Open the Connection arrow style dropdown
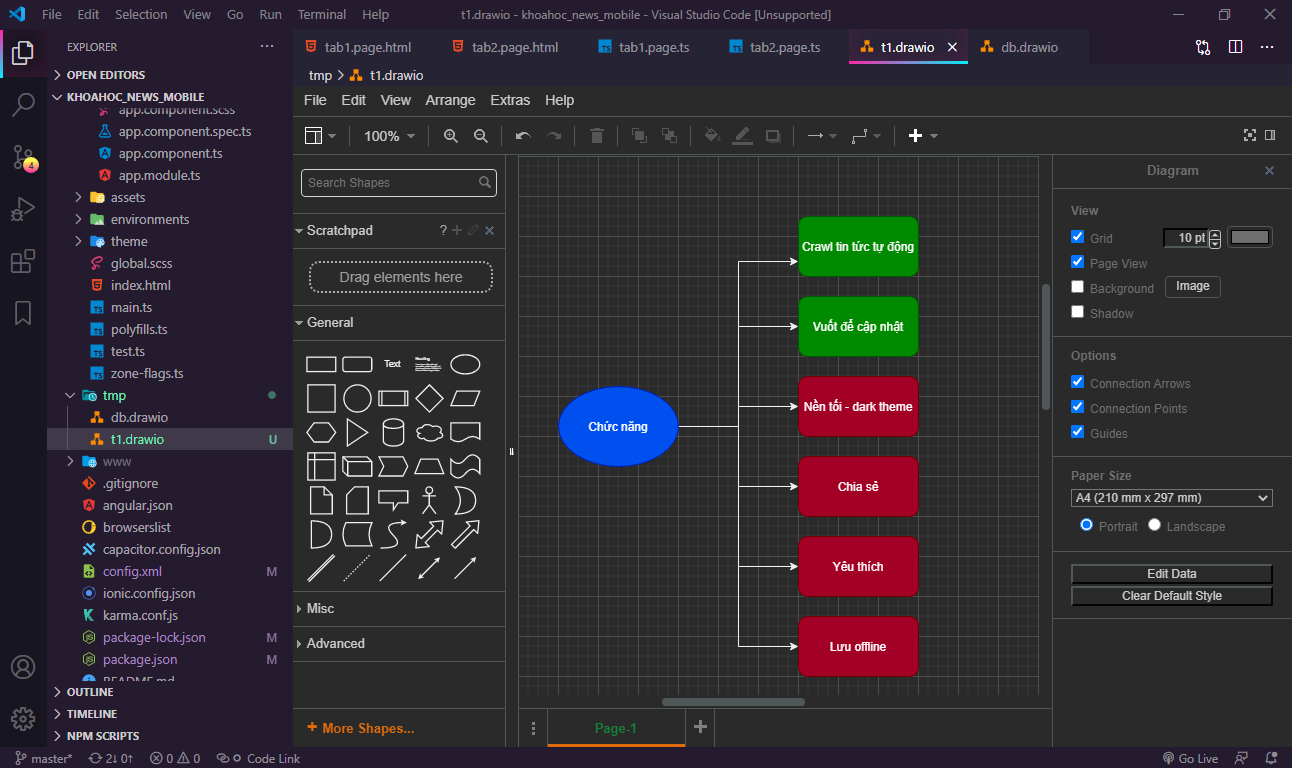 (821, 136)
